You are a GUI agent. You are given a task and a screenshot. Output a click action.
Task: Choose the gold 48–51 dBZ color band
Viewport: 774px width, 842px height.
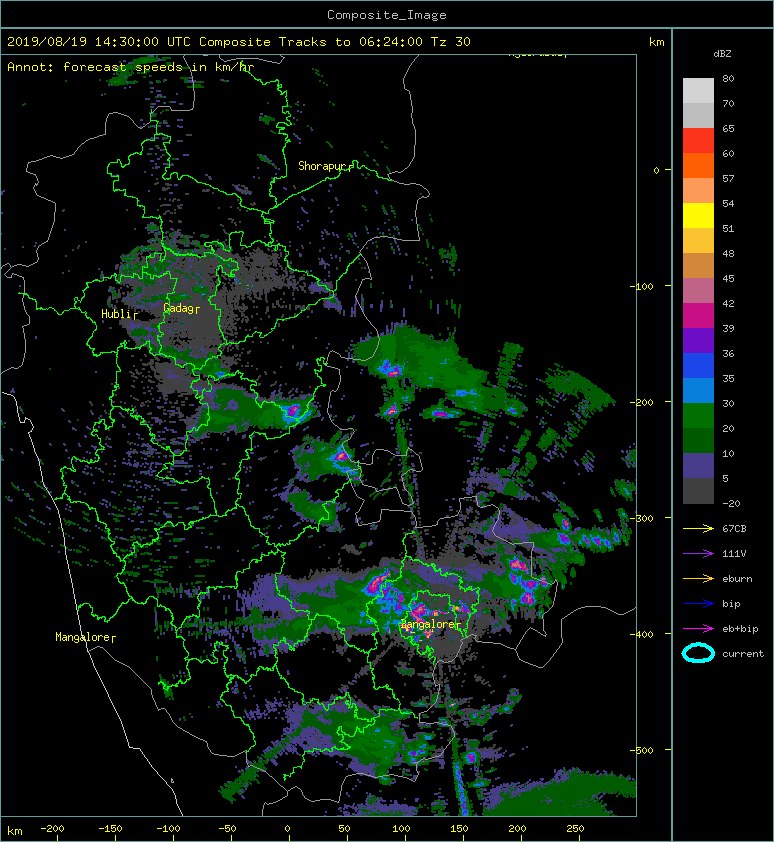click(x=698, y=241)
